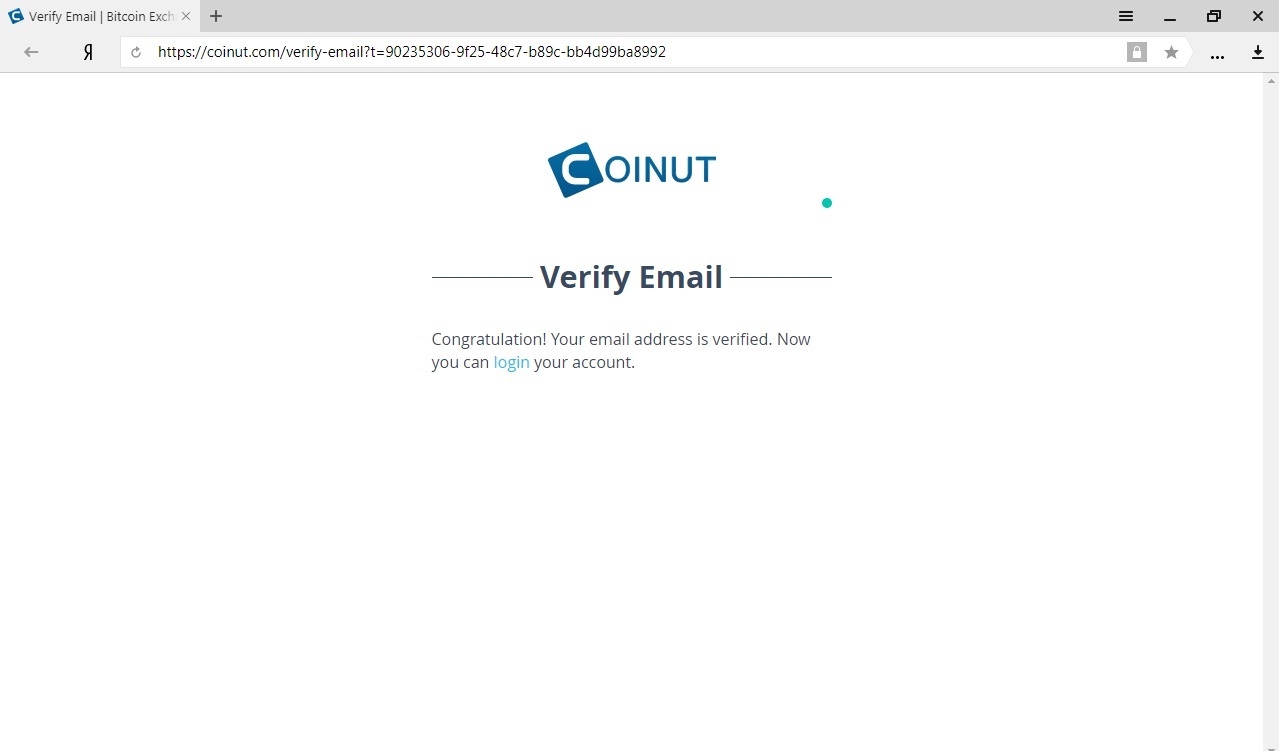
Task: Click the scrollbar up arrow
Action: pos(1271,79)
